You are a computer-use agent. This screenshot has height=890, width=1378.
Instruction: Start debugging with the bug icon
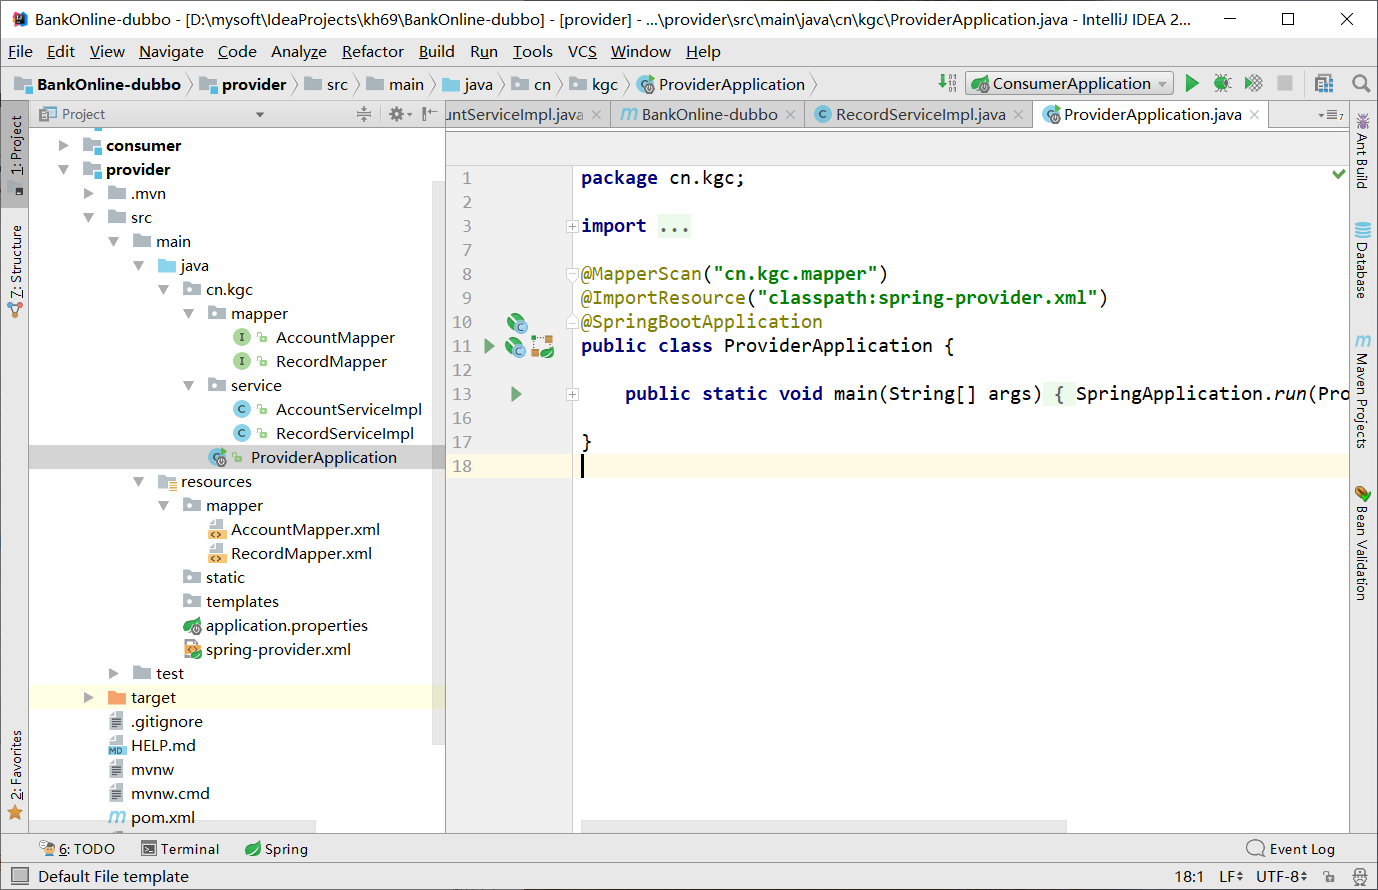tap(1222, 84)
